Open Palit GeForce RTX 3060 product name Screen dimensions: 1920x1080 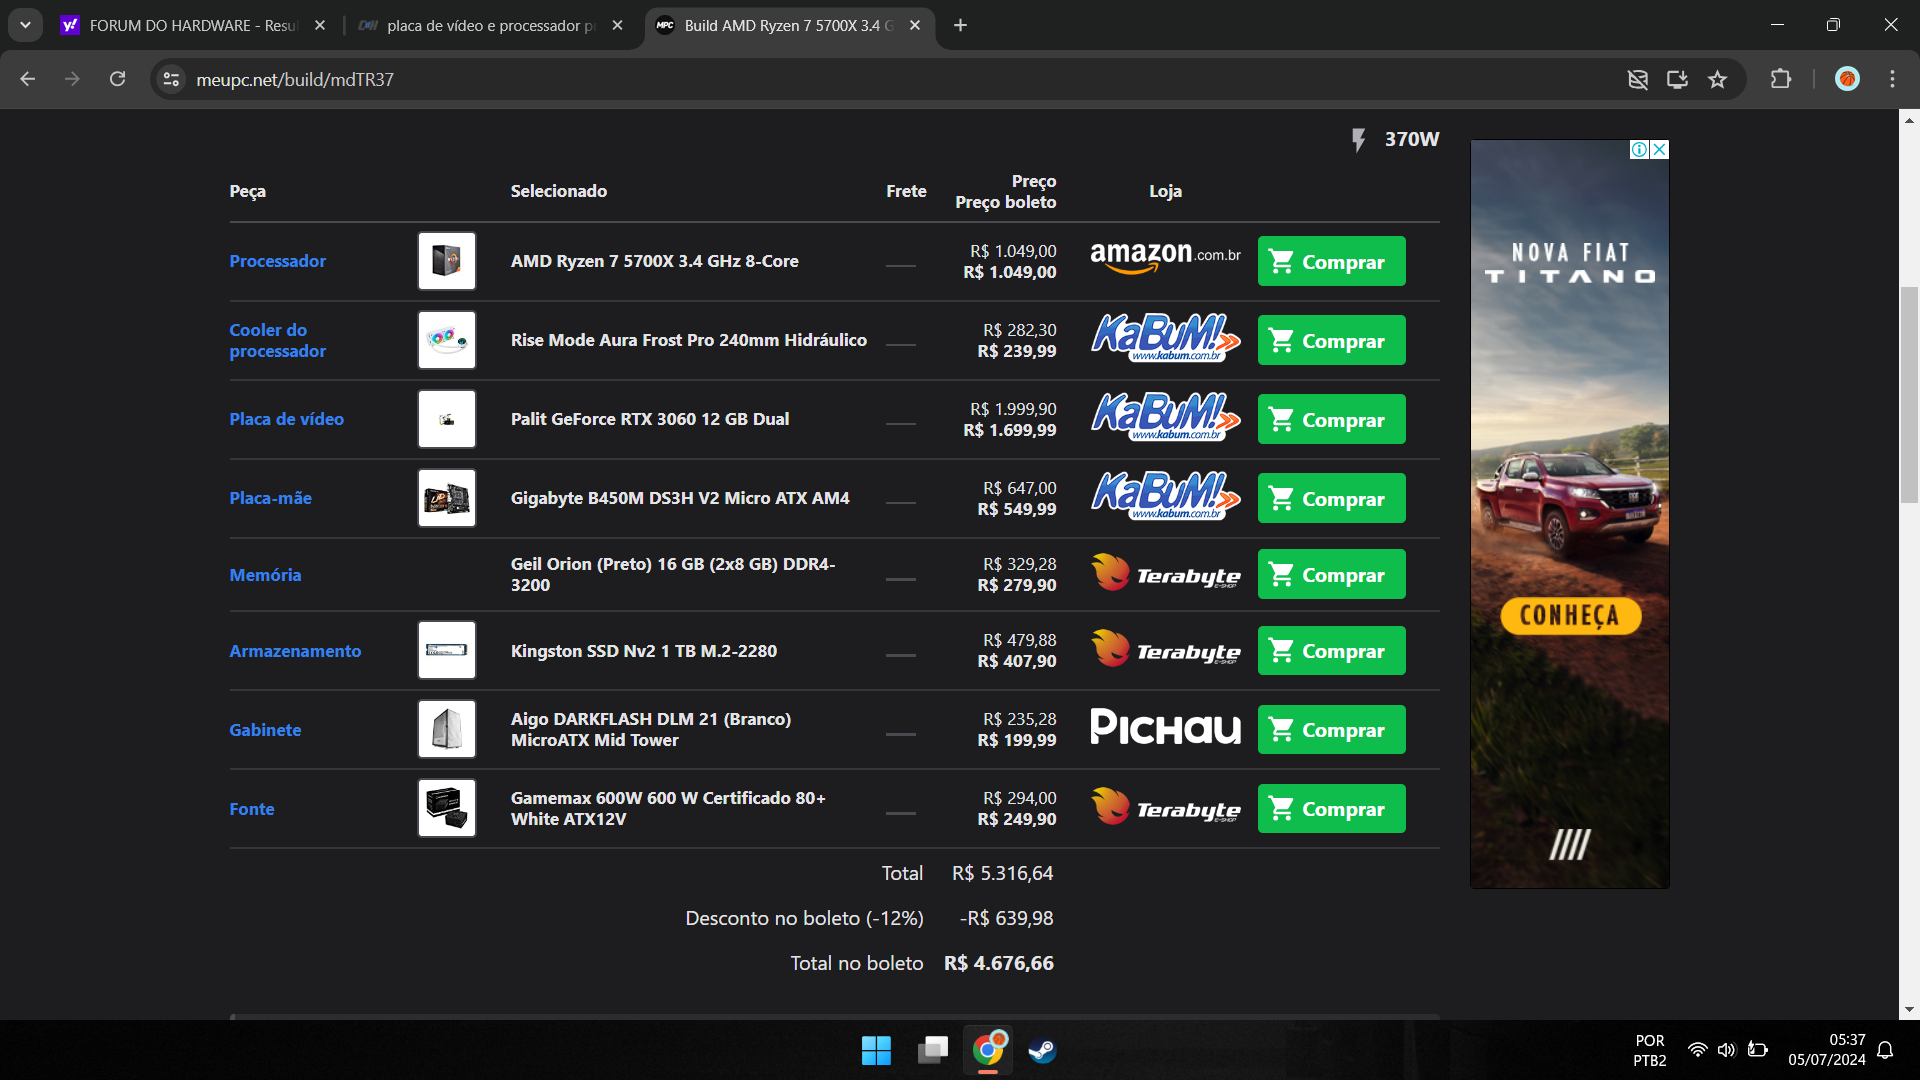[650, 419]
